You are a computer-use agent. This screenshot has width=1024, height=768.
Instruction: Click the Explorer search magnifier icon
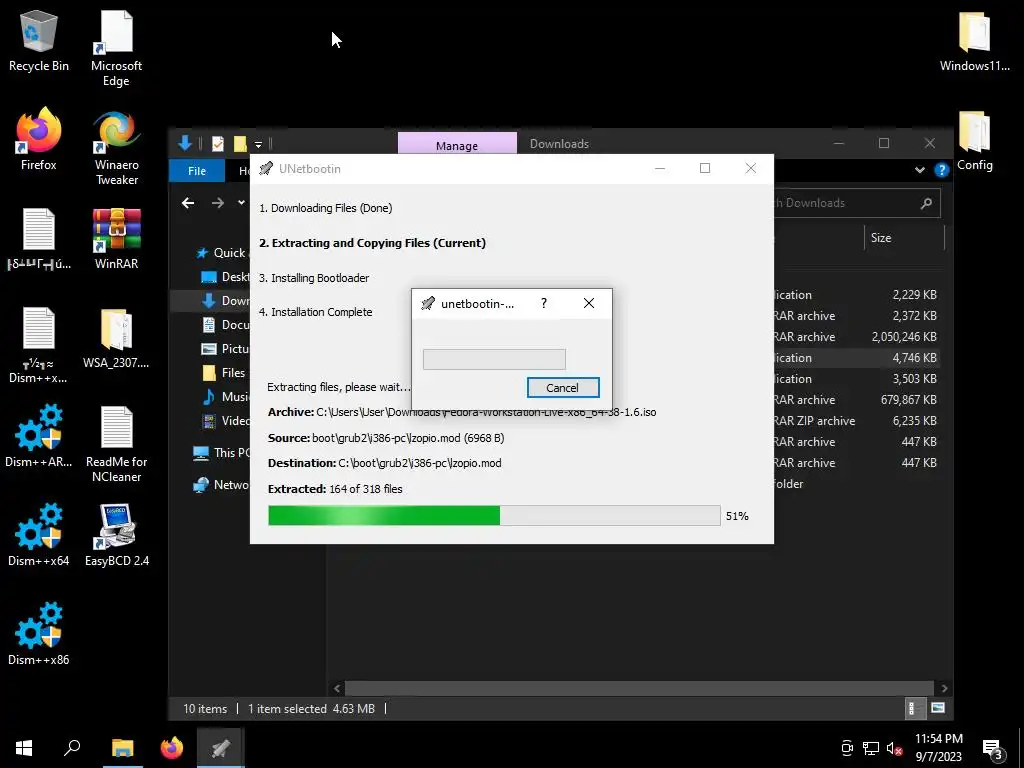(926, 203)
